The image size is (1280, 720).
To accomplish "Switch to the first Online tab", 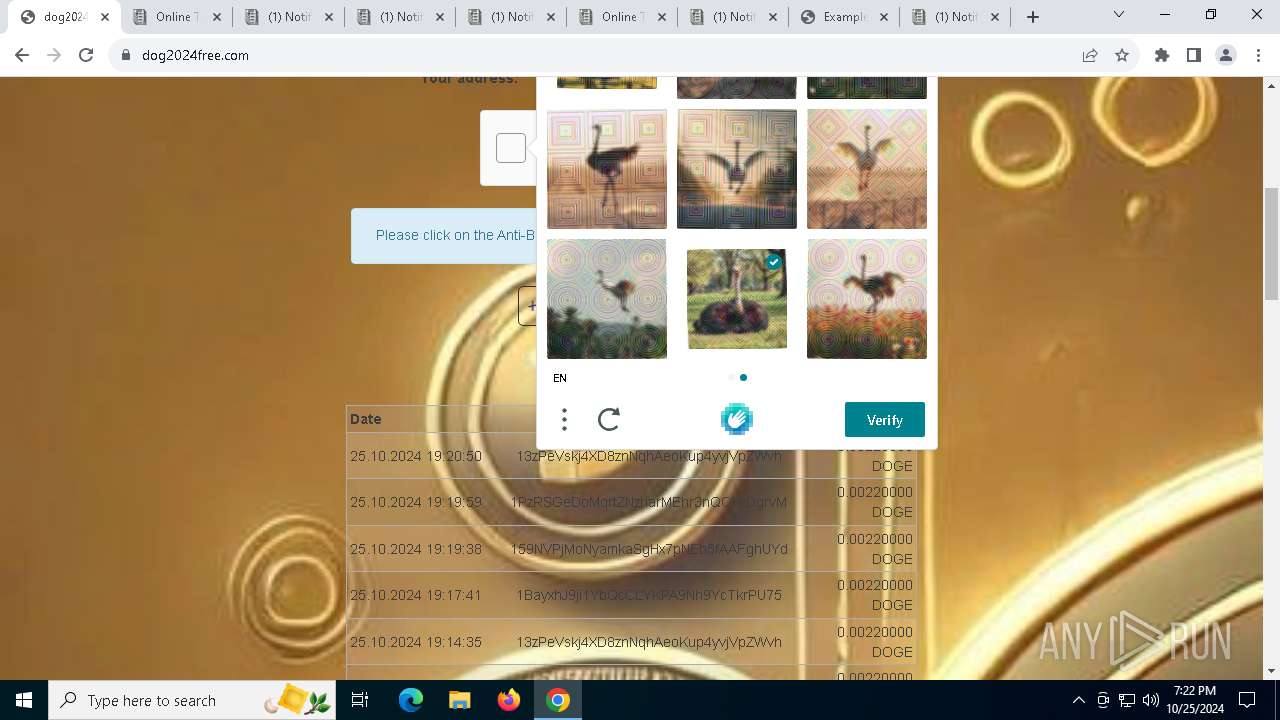I will [x=177, y=17].
